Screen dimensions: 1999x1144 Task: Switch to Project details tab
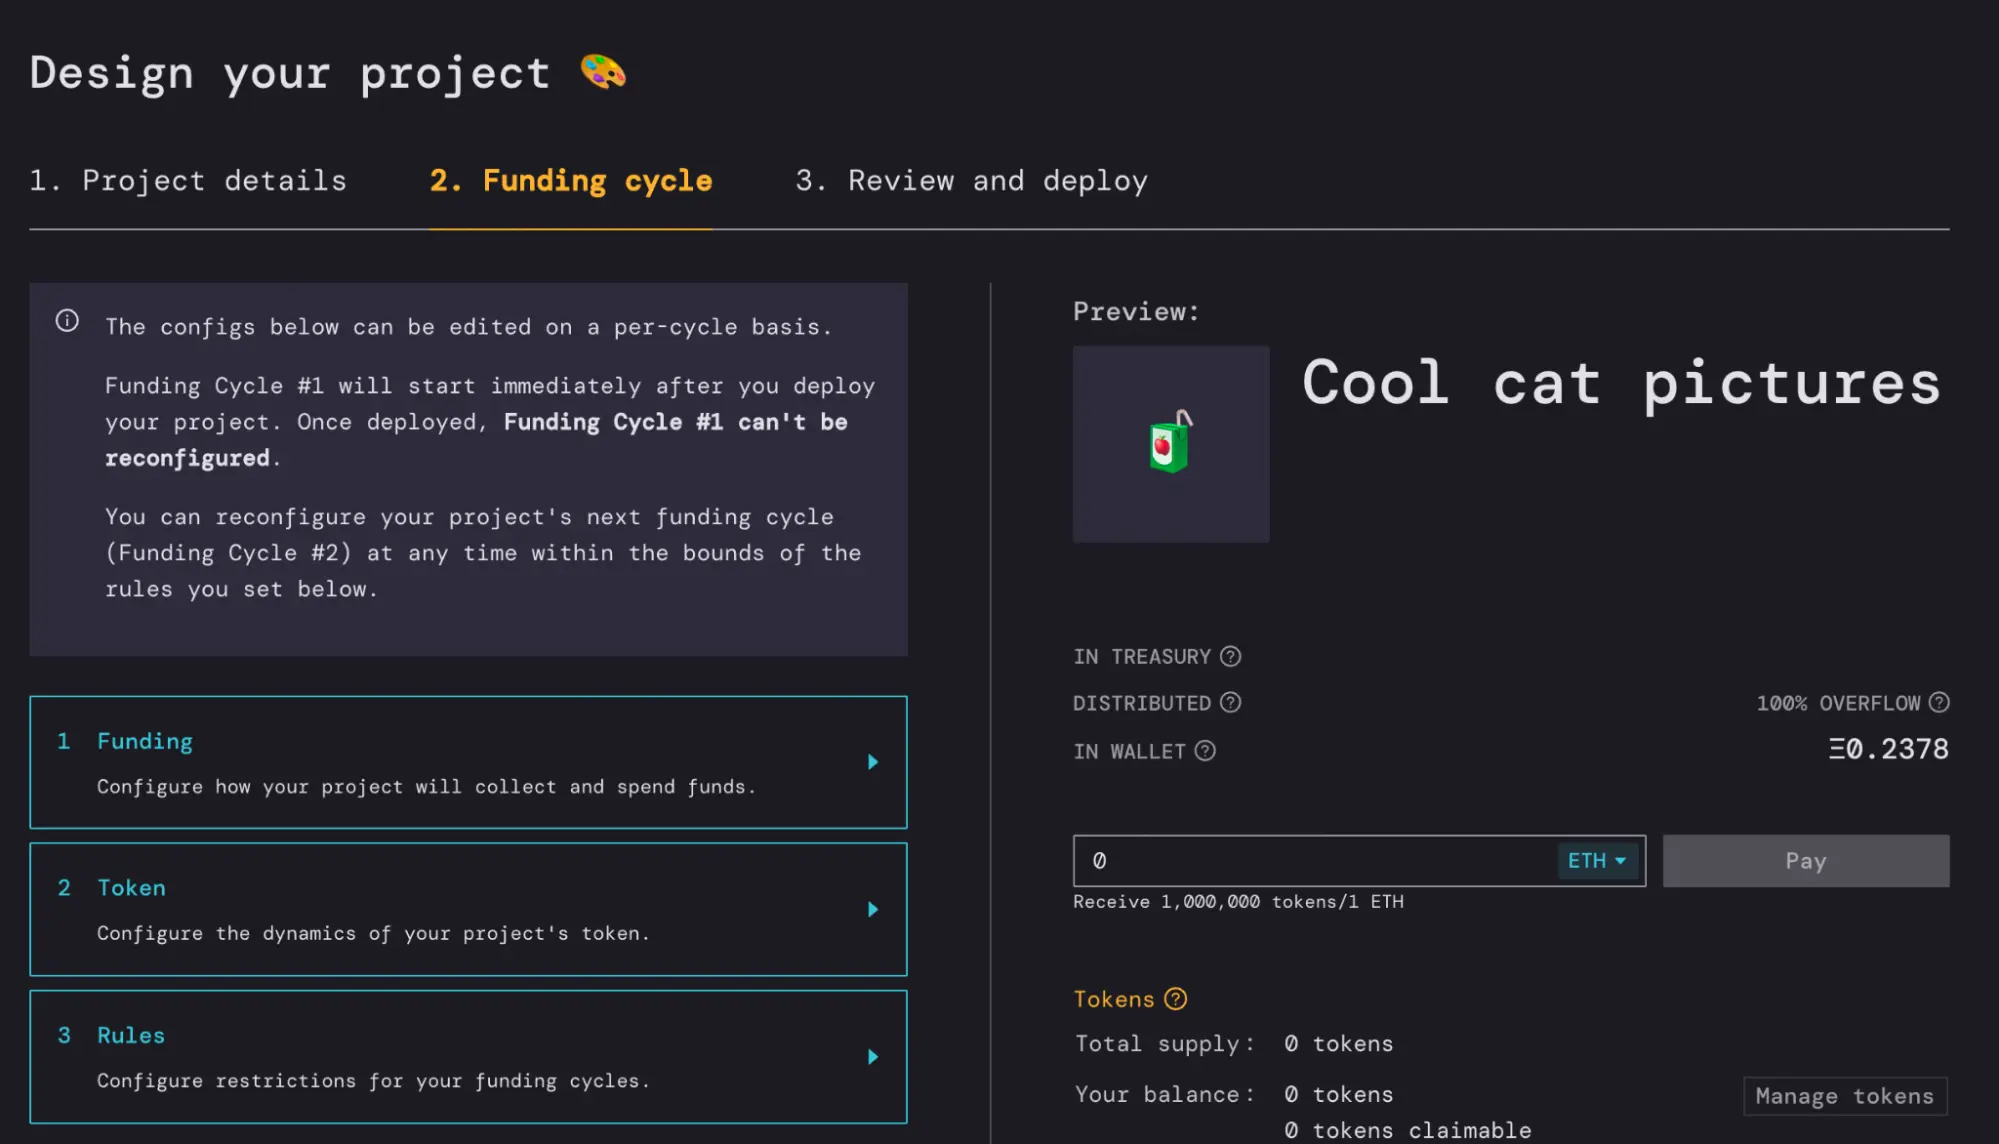click(x=188, y=181)
